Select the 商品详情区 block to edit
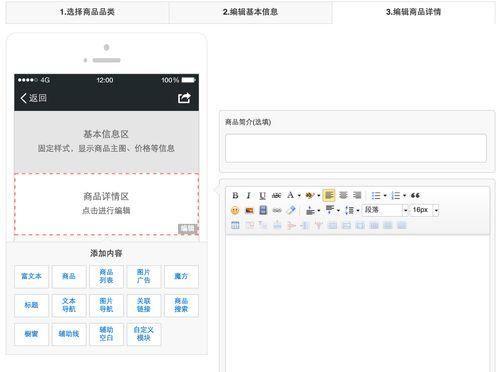Image resolution: width=500 pixels, height=372 pixels. [106, 204]
